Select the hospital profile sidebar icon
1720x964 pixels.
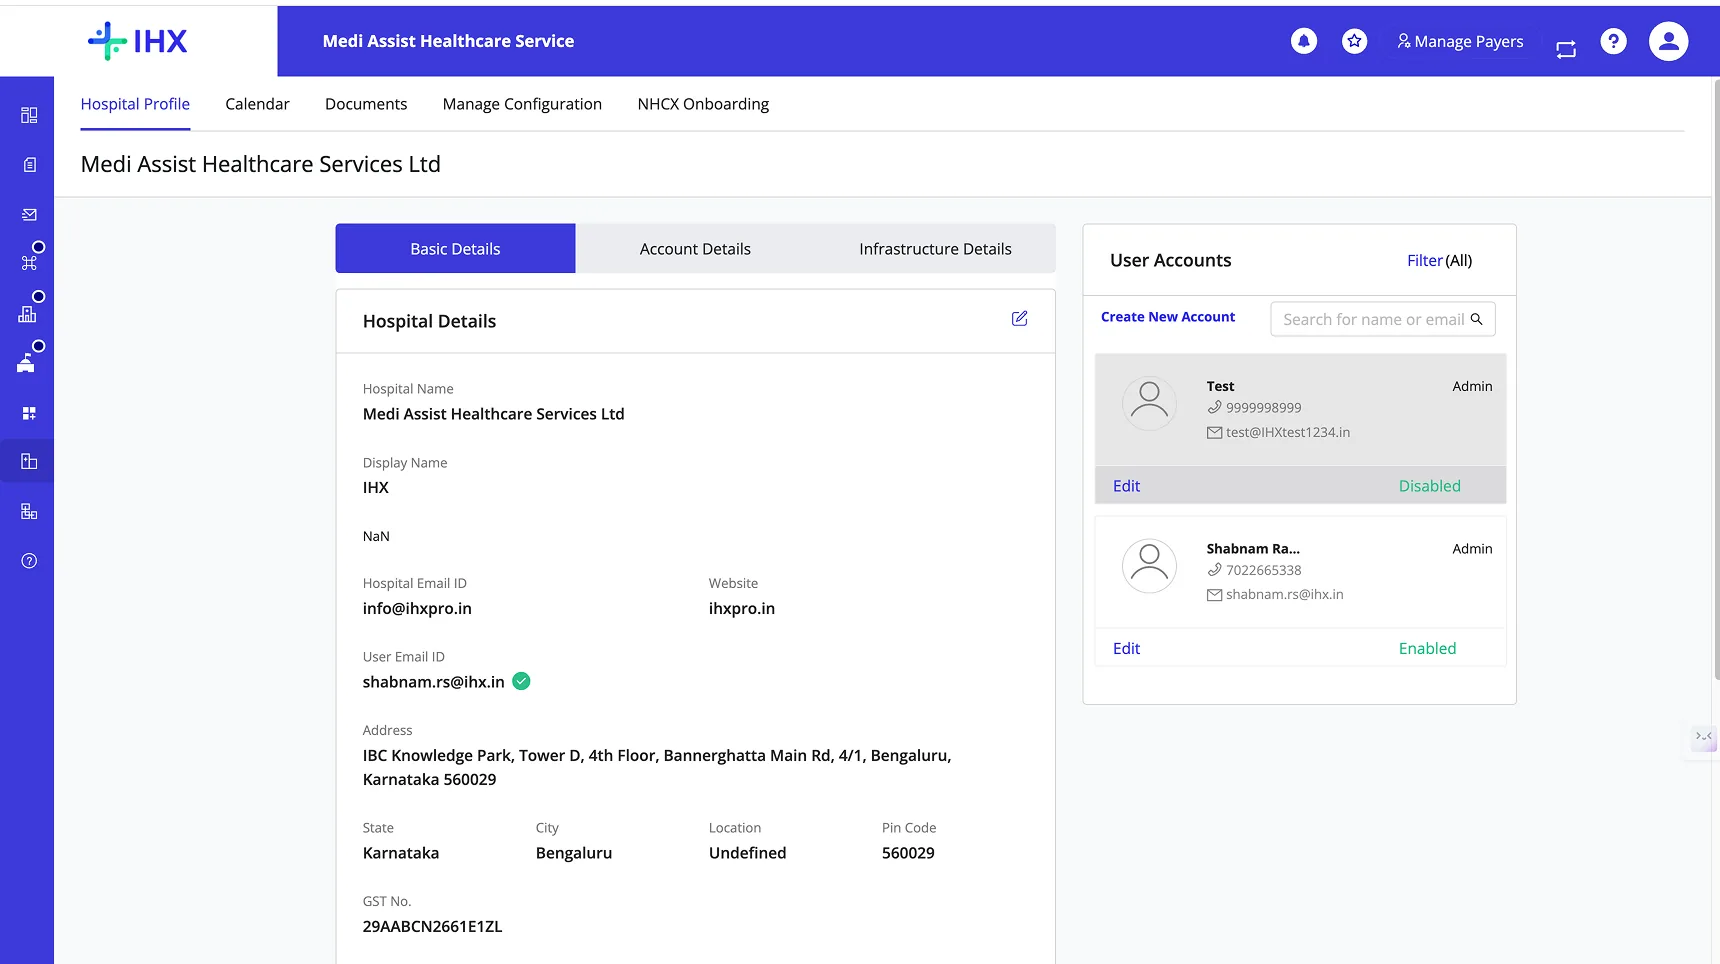(x=29, y=462)
